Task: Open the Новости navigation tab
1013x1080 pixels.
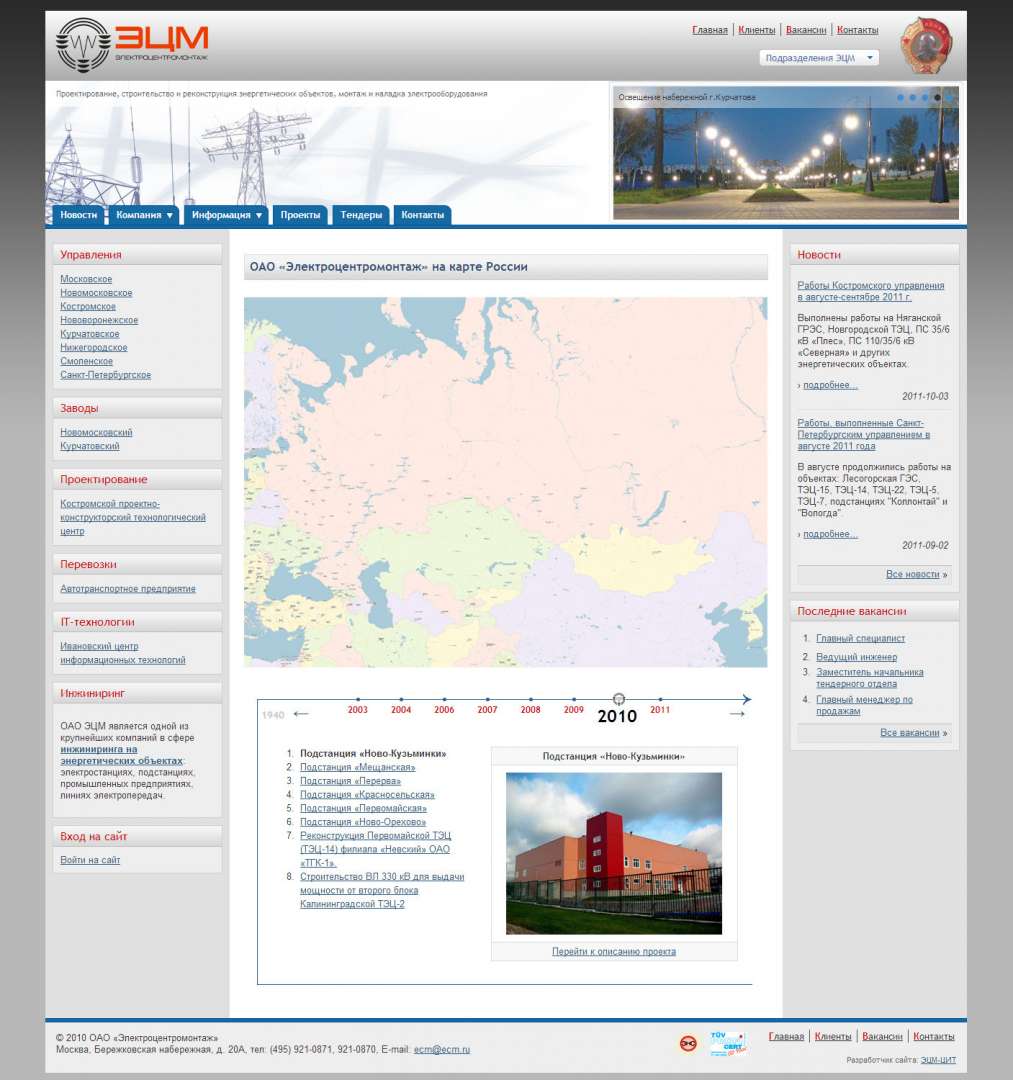Action: [x=79, y=215]
